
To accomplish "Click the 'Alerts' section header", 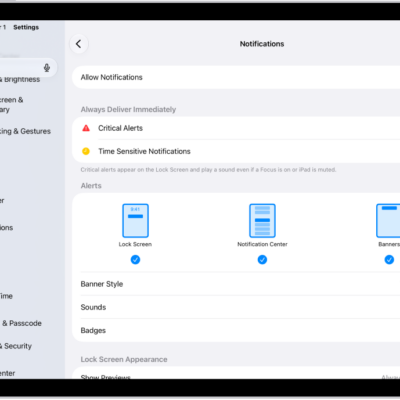I will point(91,186).
